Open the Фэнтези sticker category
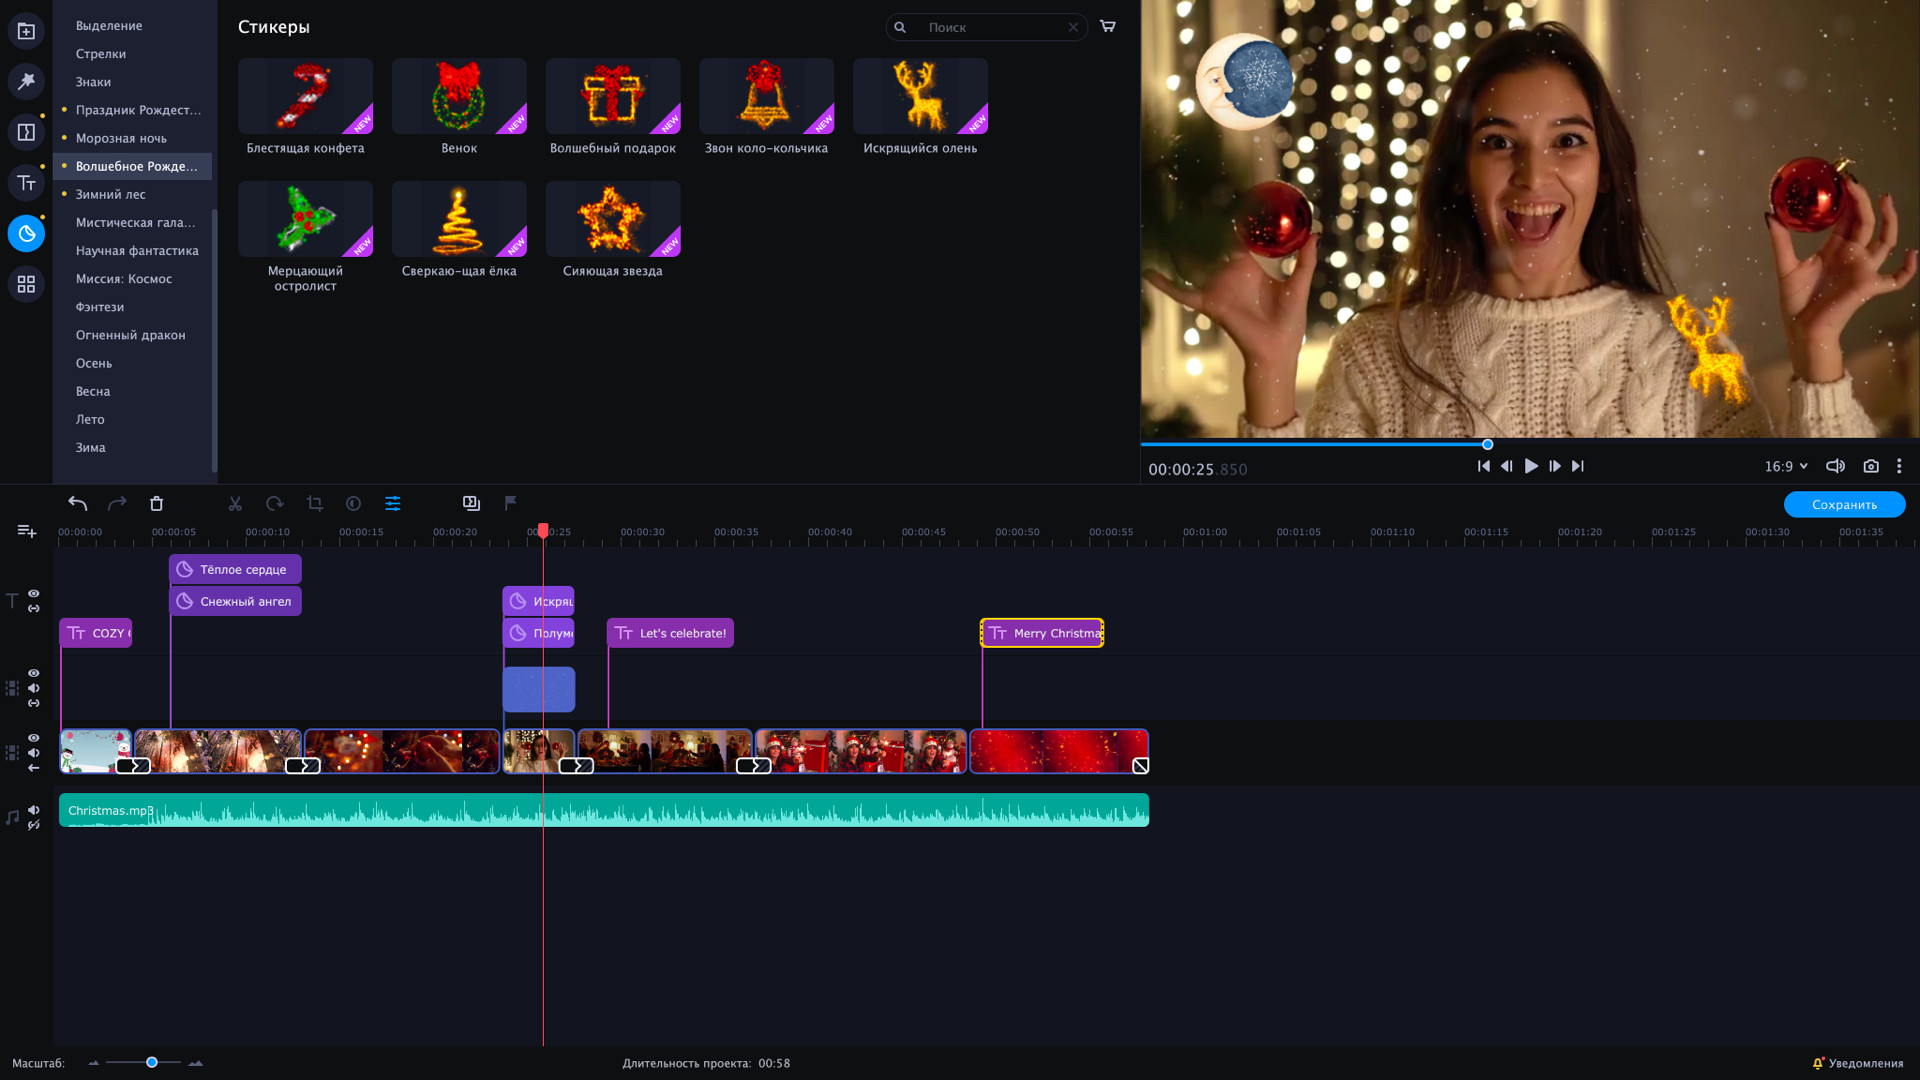 pos(100,306)
